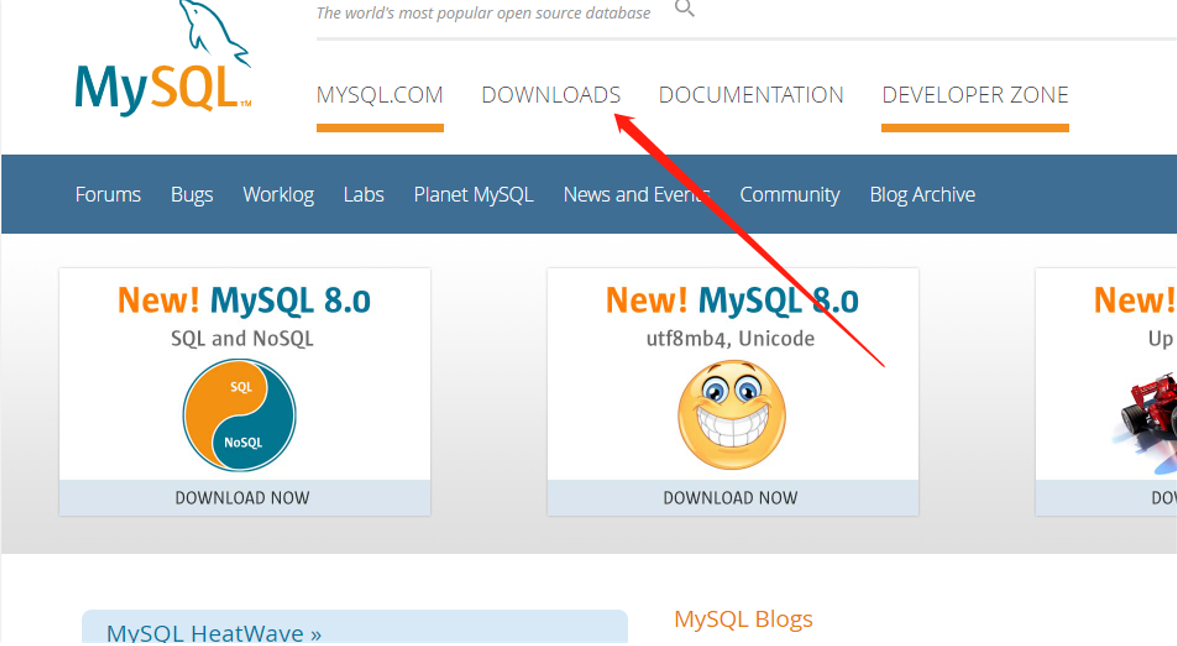
Task: Click the MySQL Blogs heading
Action: 743,619
